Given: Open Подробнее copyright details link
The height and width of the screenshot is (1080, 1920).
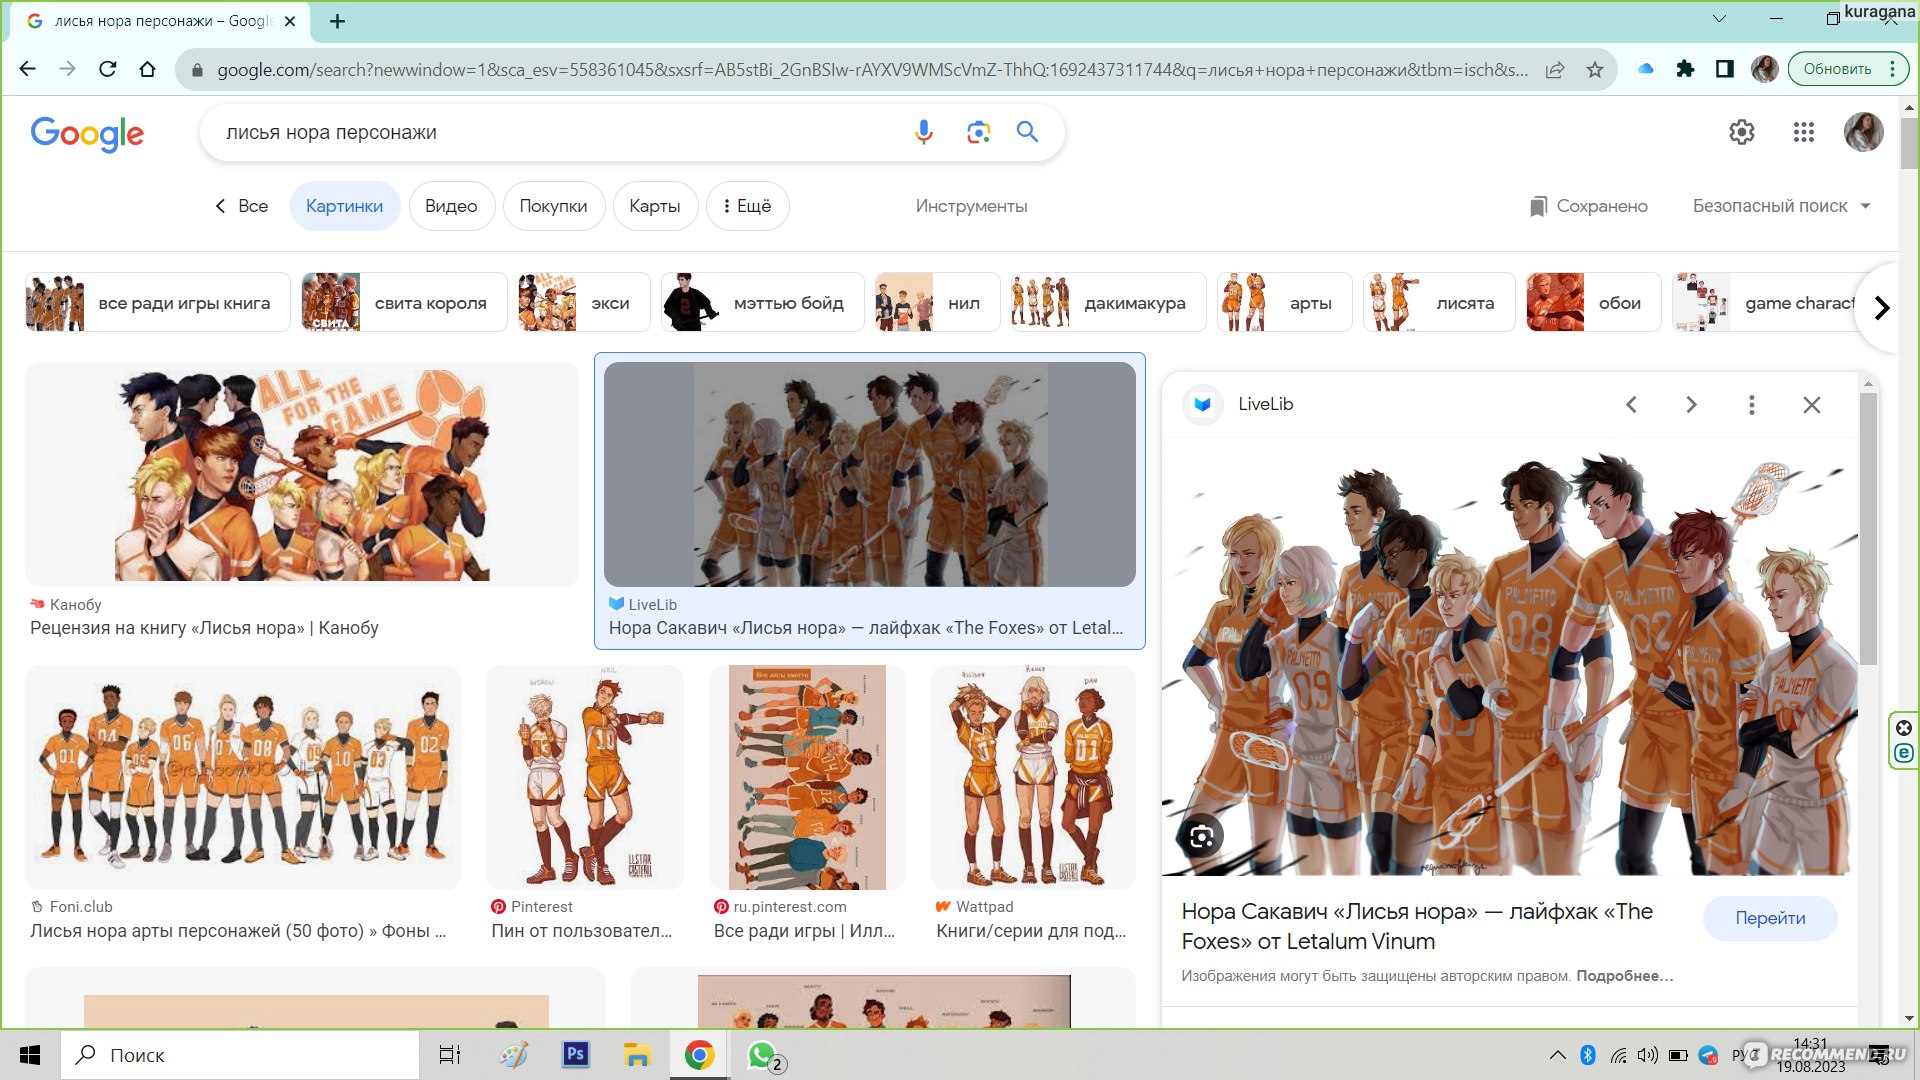Looking at the screenshot, I should pyautogui.click(x=1624, y=976).
